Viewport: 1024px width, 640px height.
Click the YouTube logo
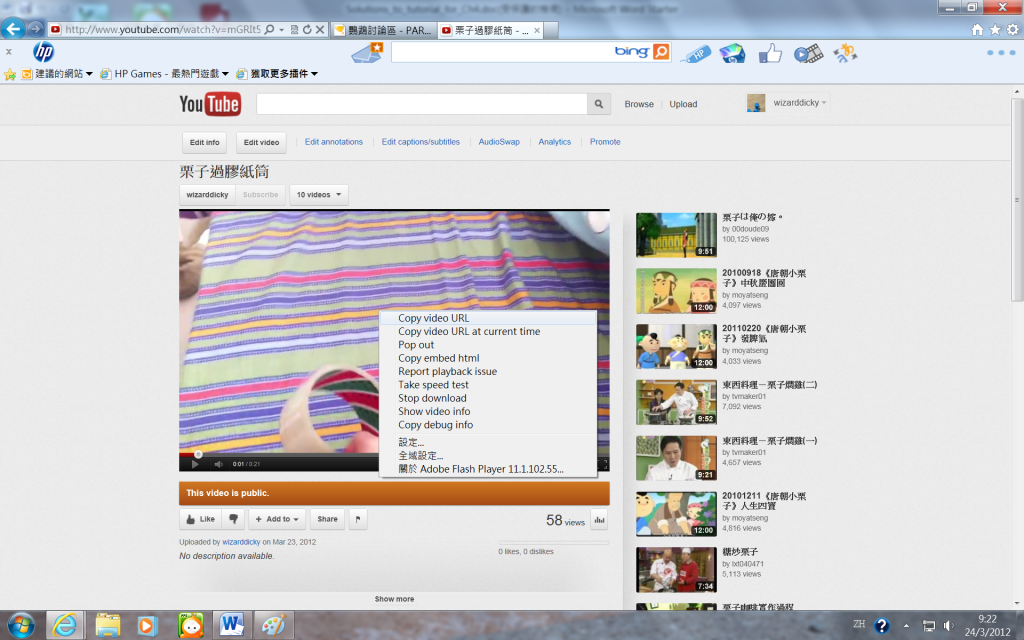pos(210,104)
